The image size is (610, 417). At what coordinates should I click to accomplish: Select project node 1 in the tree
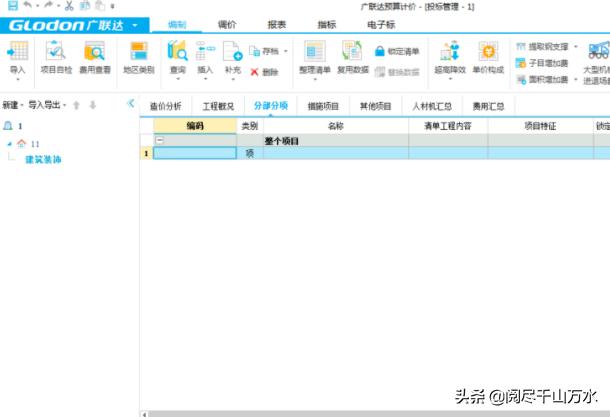pos(12,126)
